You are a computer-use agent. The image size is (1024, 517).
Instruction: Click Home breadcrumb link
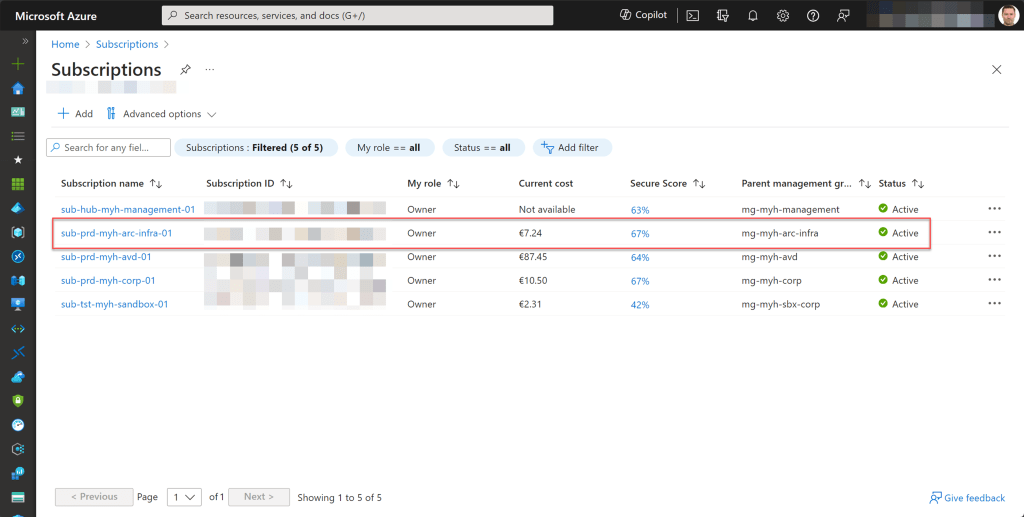coord(65,44)
